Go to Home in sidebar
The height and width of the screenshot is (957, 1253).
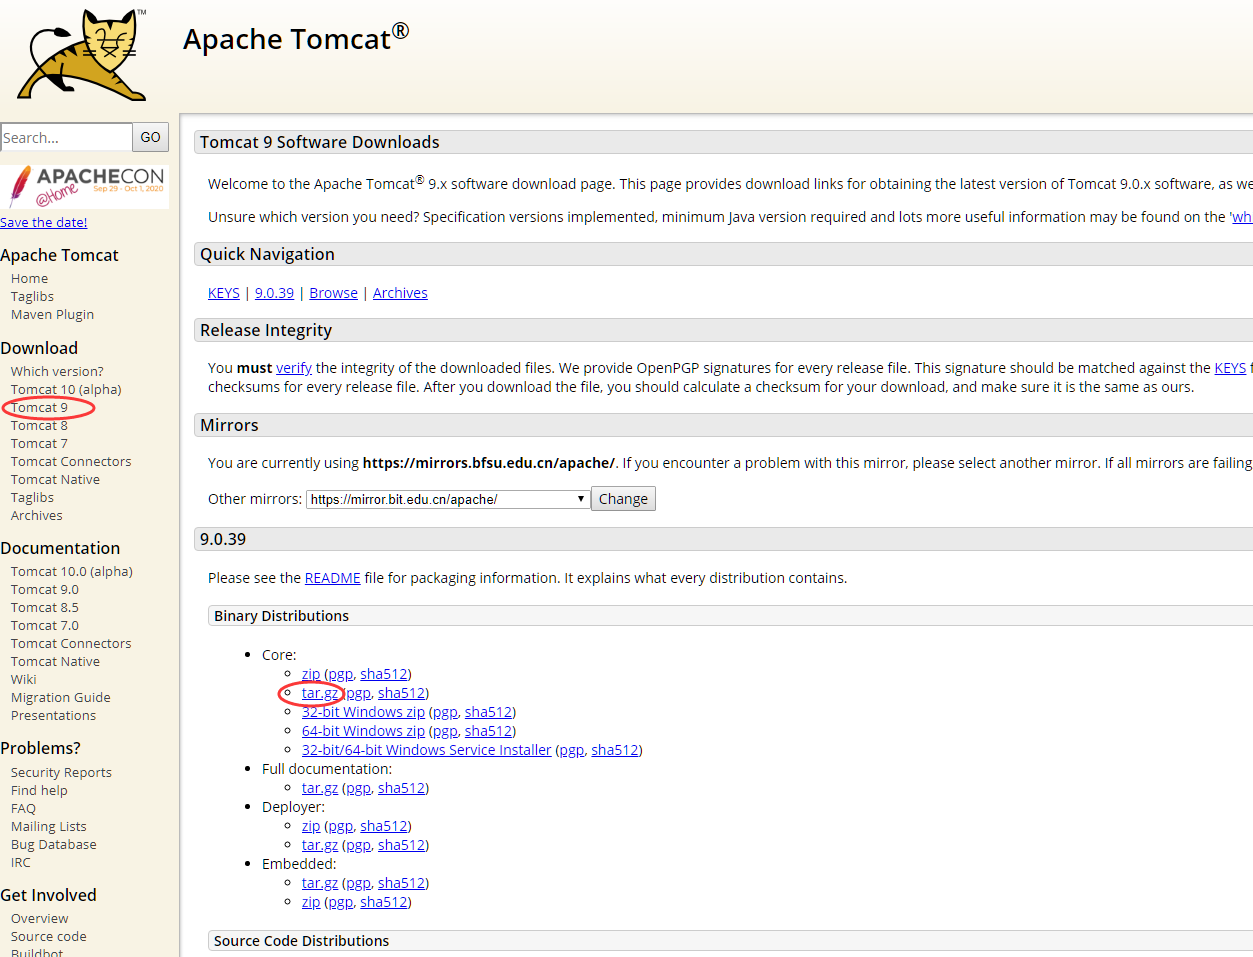point(29,278)
